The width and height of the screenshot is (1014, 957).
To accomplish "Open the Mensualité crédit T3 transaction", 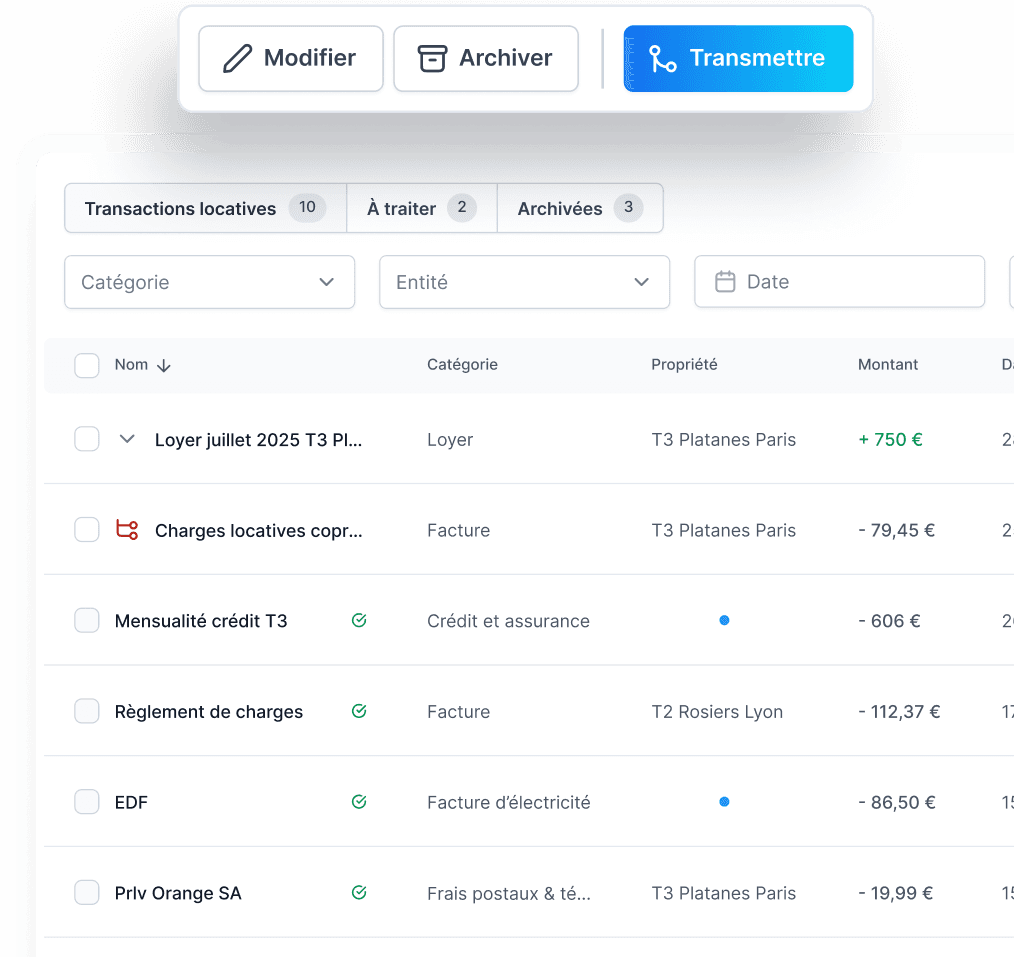I will (x=201, y=621).
